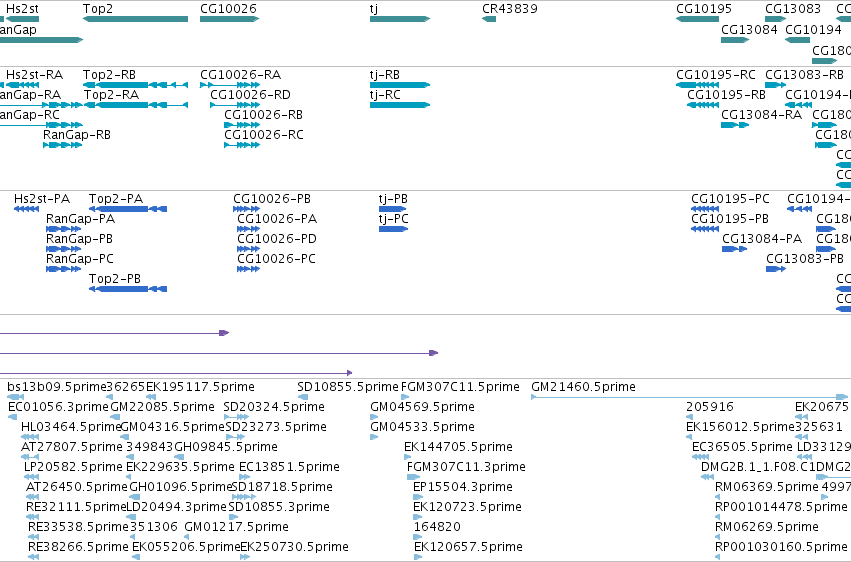Image resolution: width=851 pixels, height=562 pixels.
Task: Select the tj-PB protein bar
Action: point(392,209)
